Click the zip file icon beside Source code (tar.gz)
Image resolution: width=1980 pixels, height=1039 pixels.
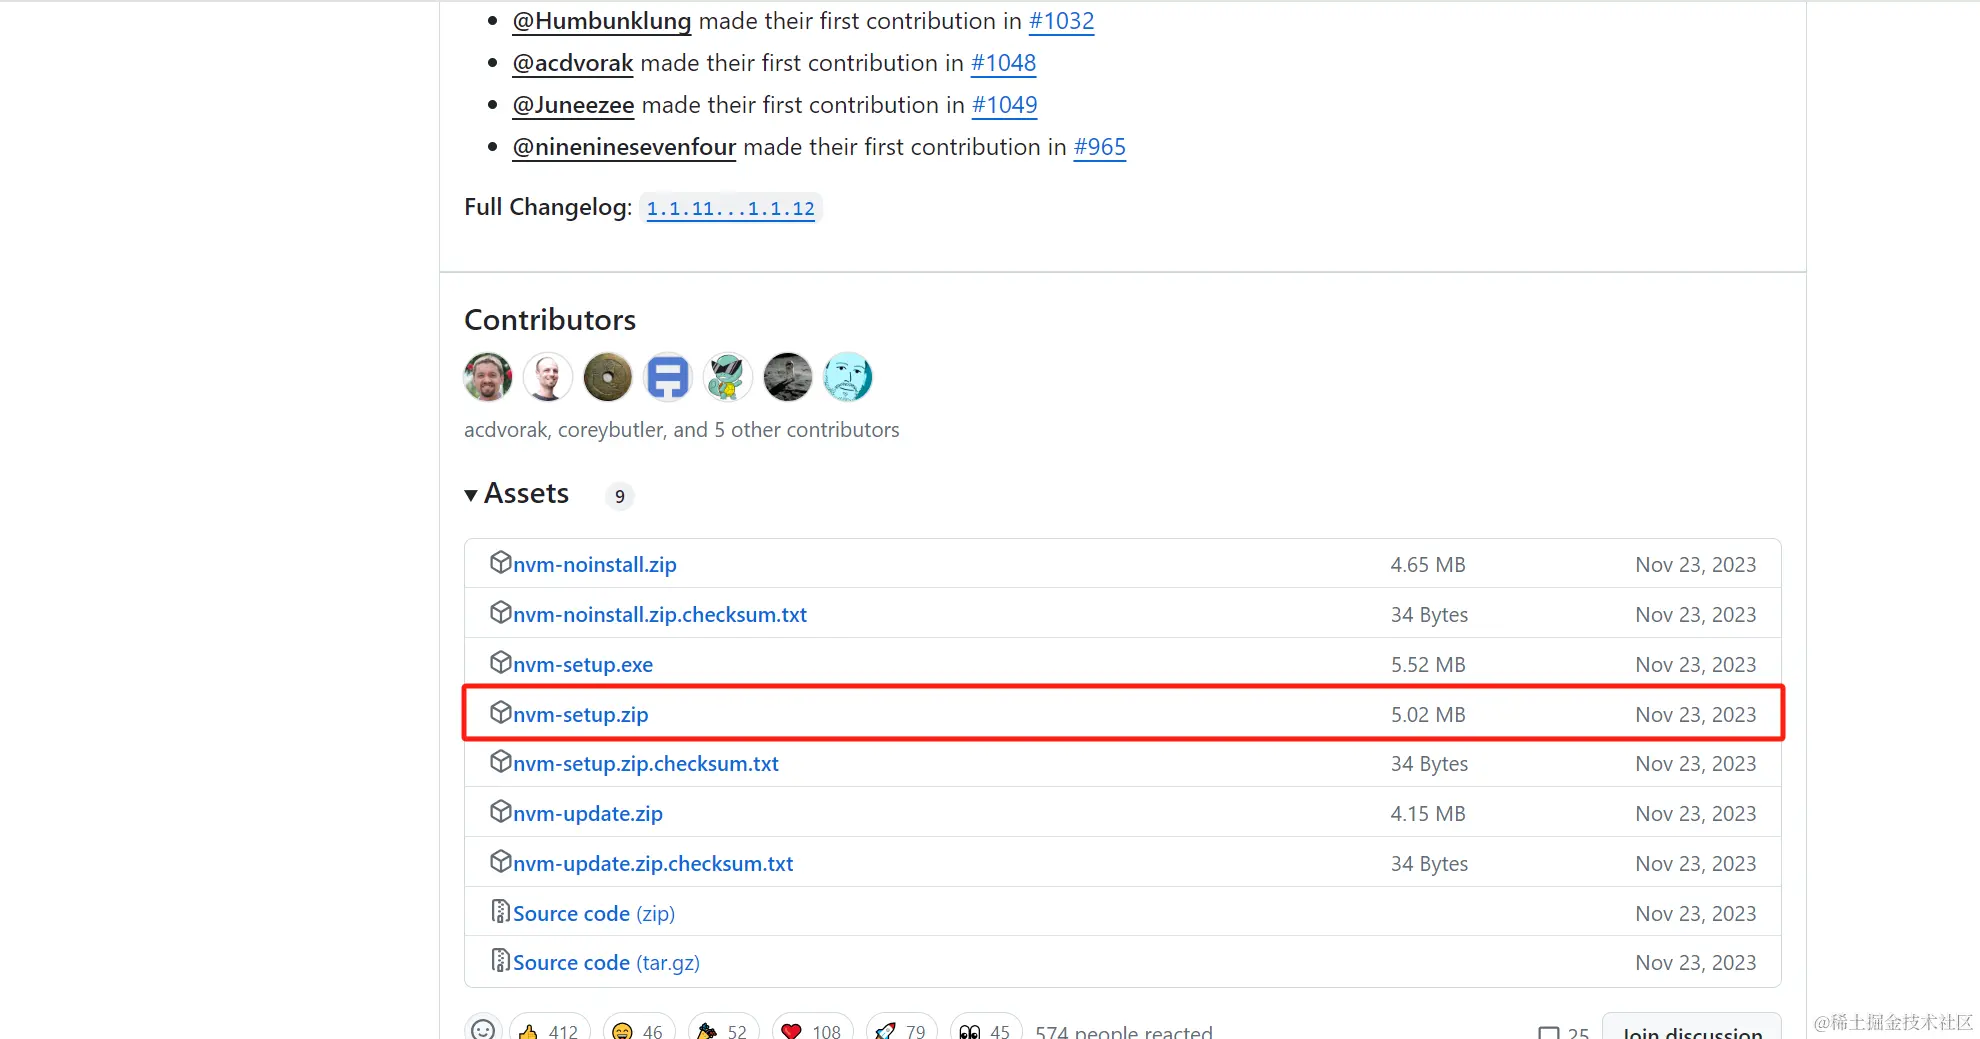(500, 960)
